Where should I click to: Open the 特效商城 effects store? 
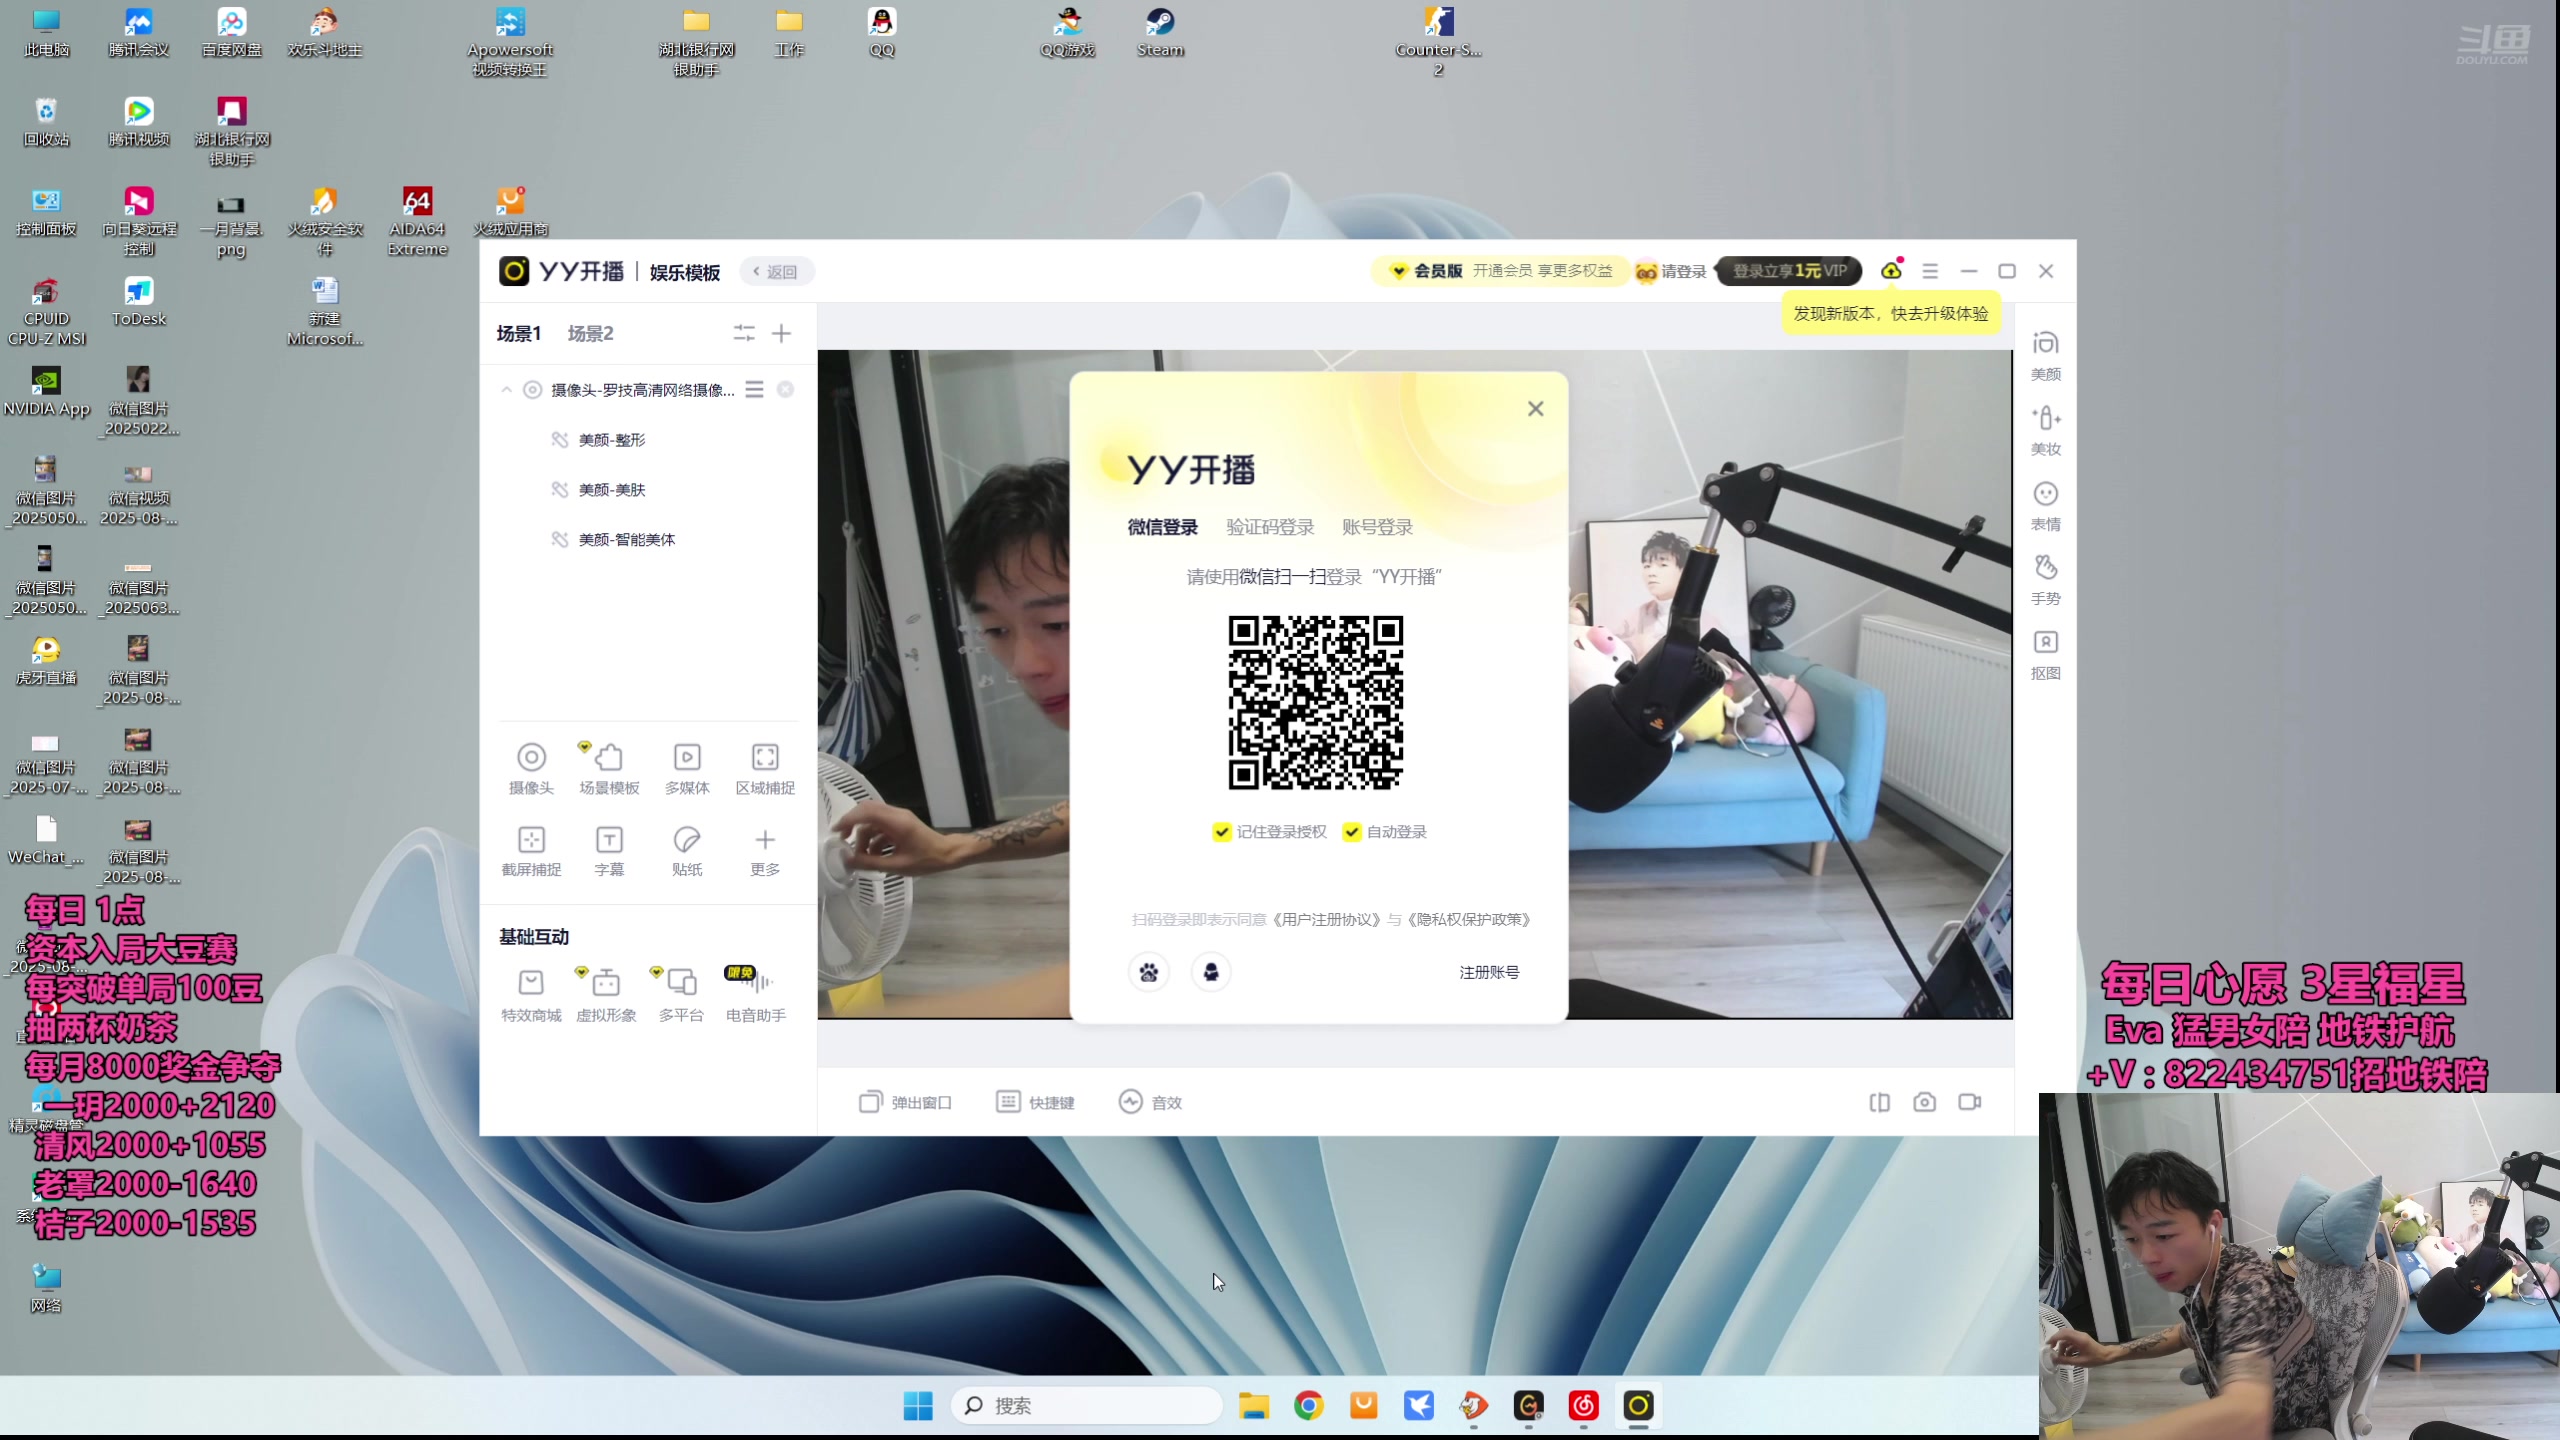(531, 995)
